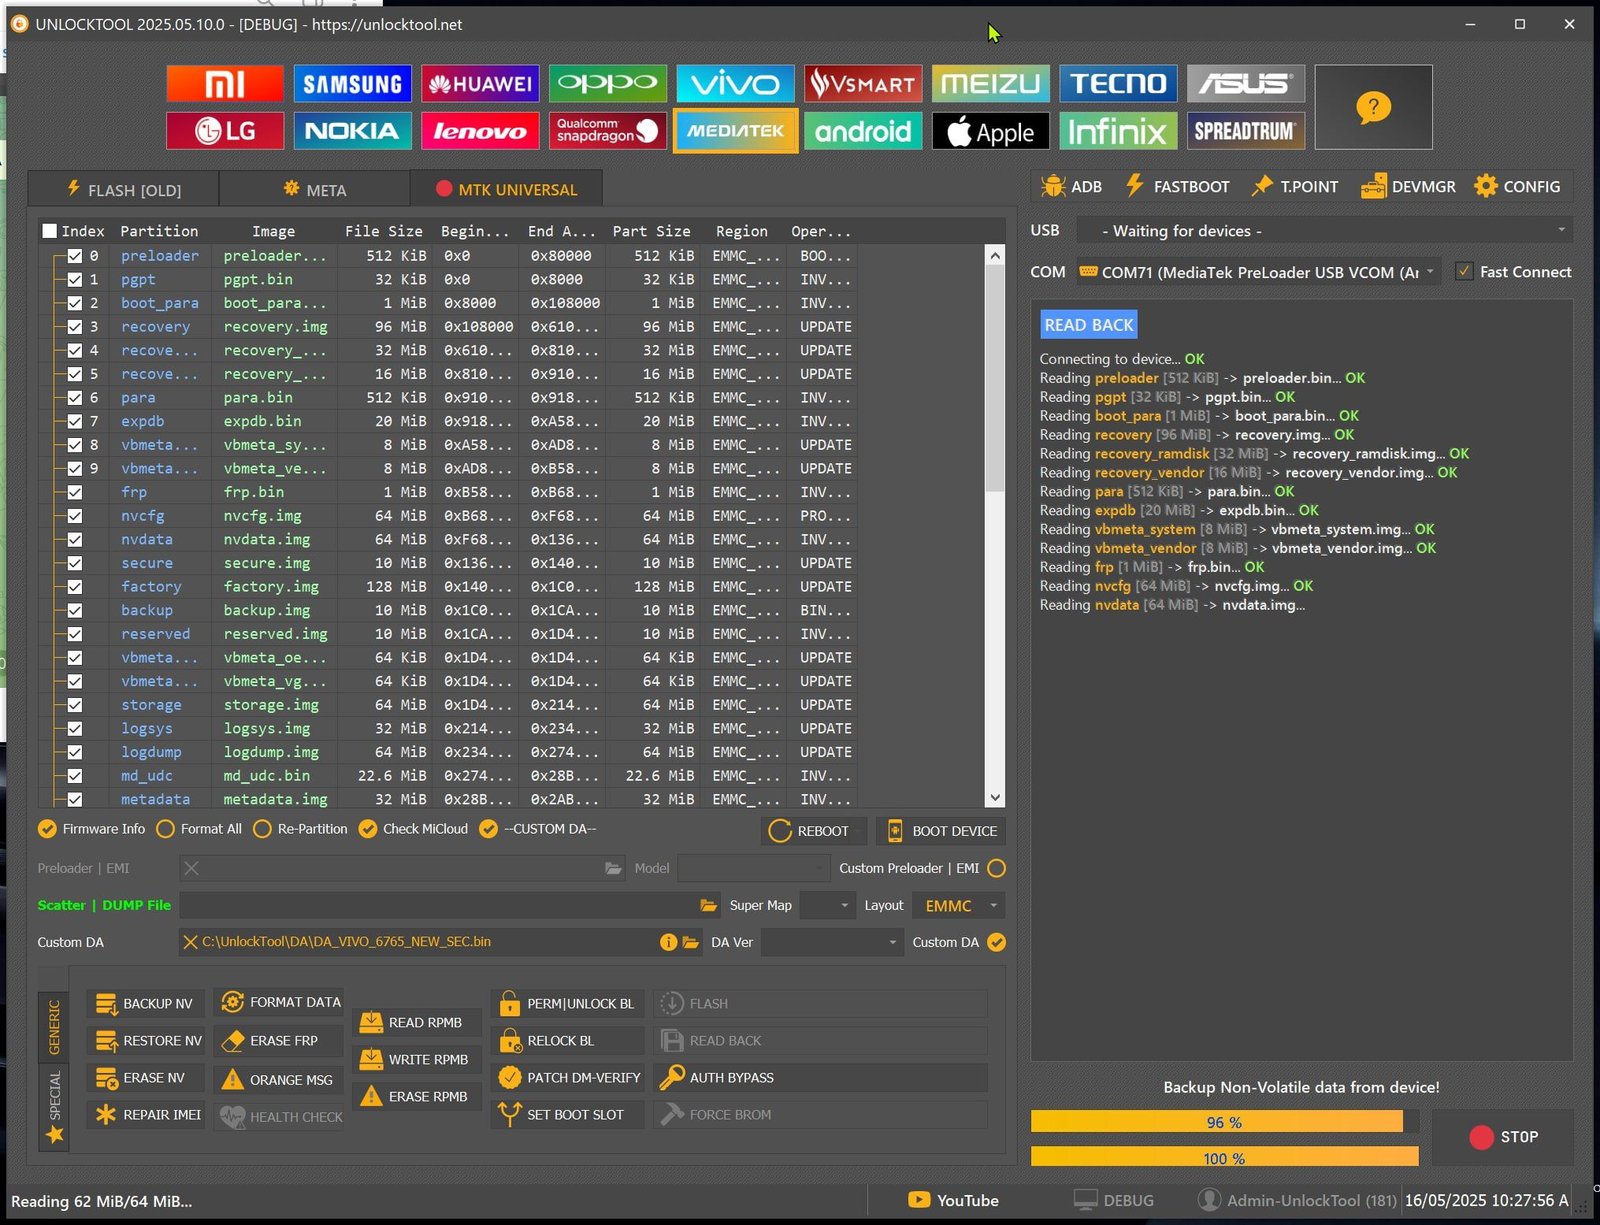1600x1225 pixels.
Task: Click the partition list vertical scrollbar
Action: (x=994, y=525)
